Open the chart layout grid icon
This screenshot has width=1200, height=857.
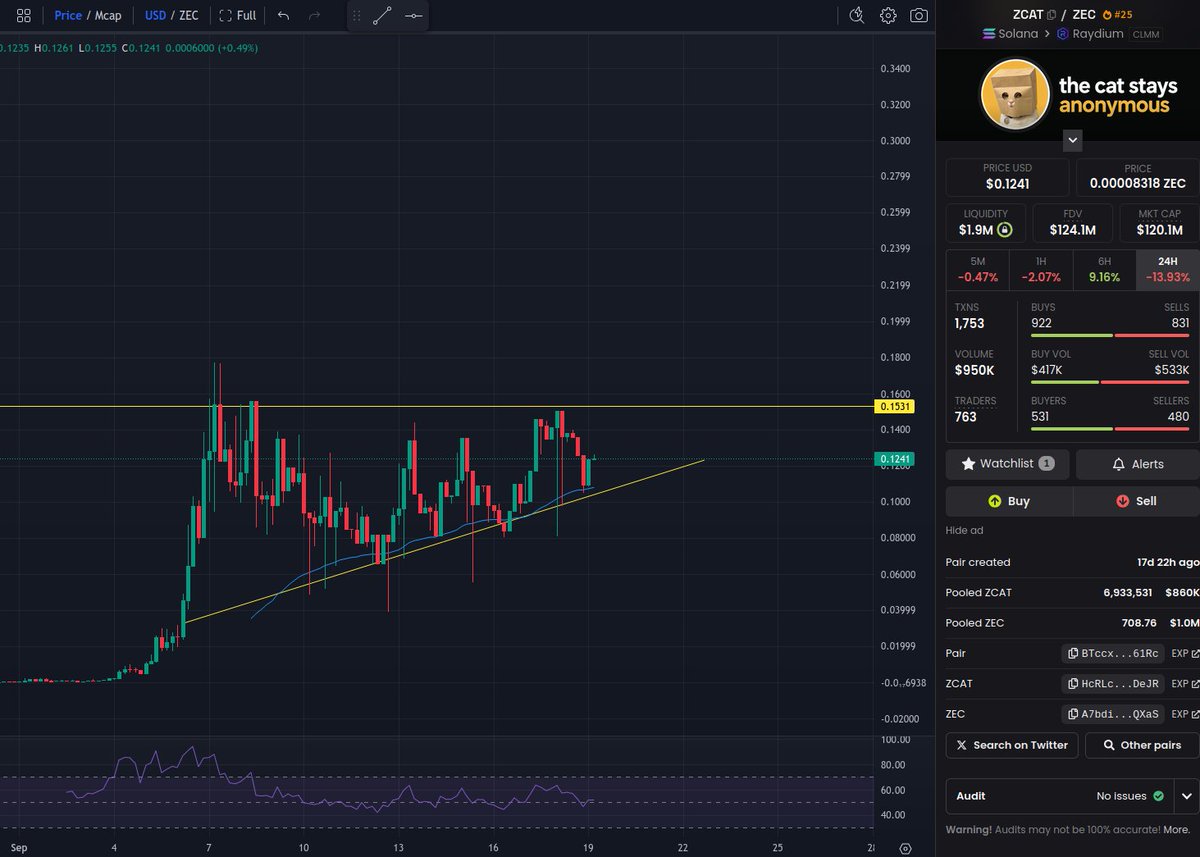(23, 16)
